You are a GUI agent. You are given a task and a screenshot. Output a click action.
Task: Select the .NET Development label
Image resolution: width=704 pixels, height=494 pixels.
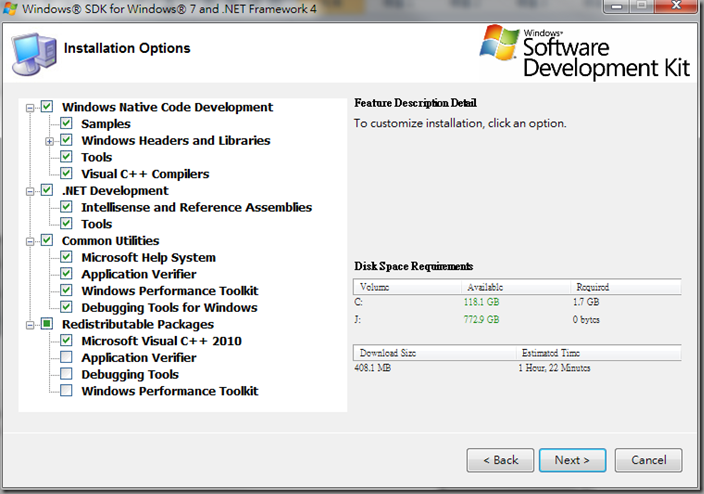click(x=115, y=191)
